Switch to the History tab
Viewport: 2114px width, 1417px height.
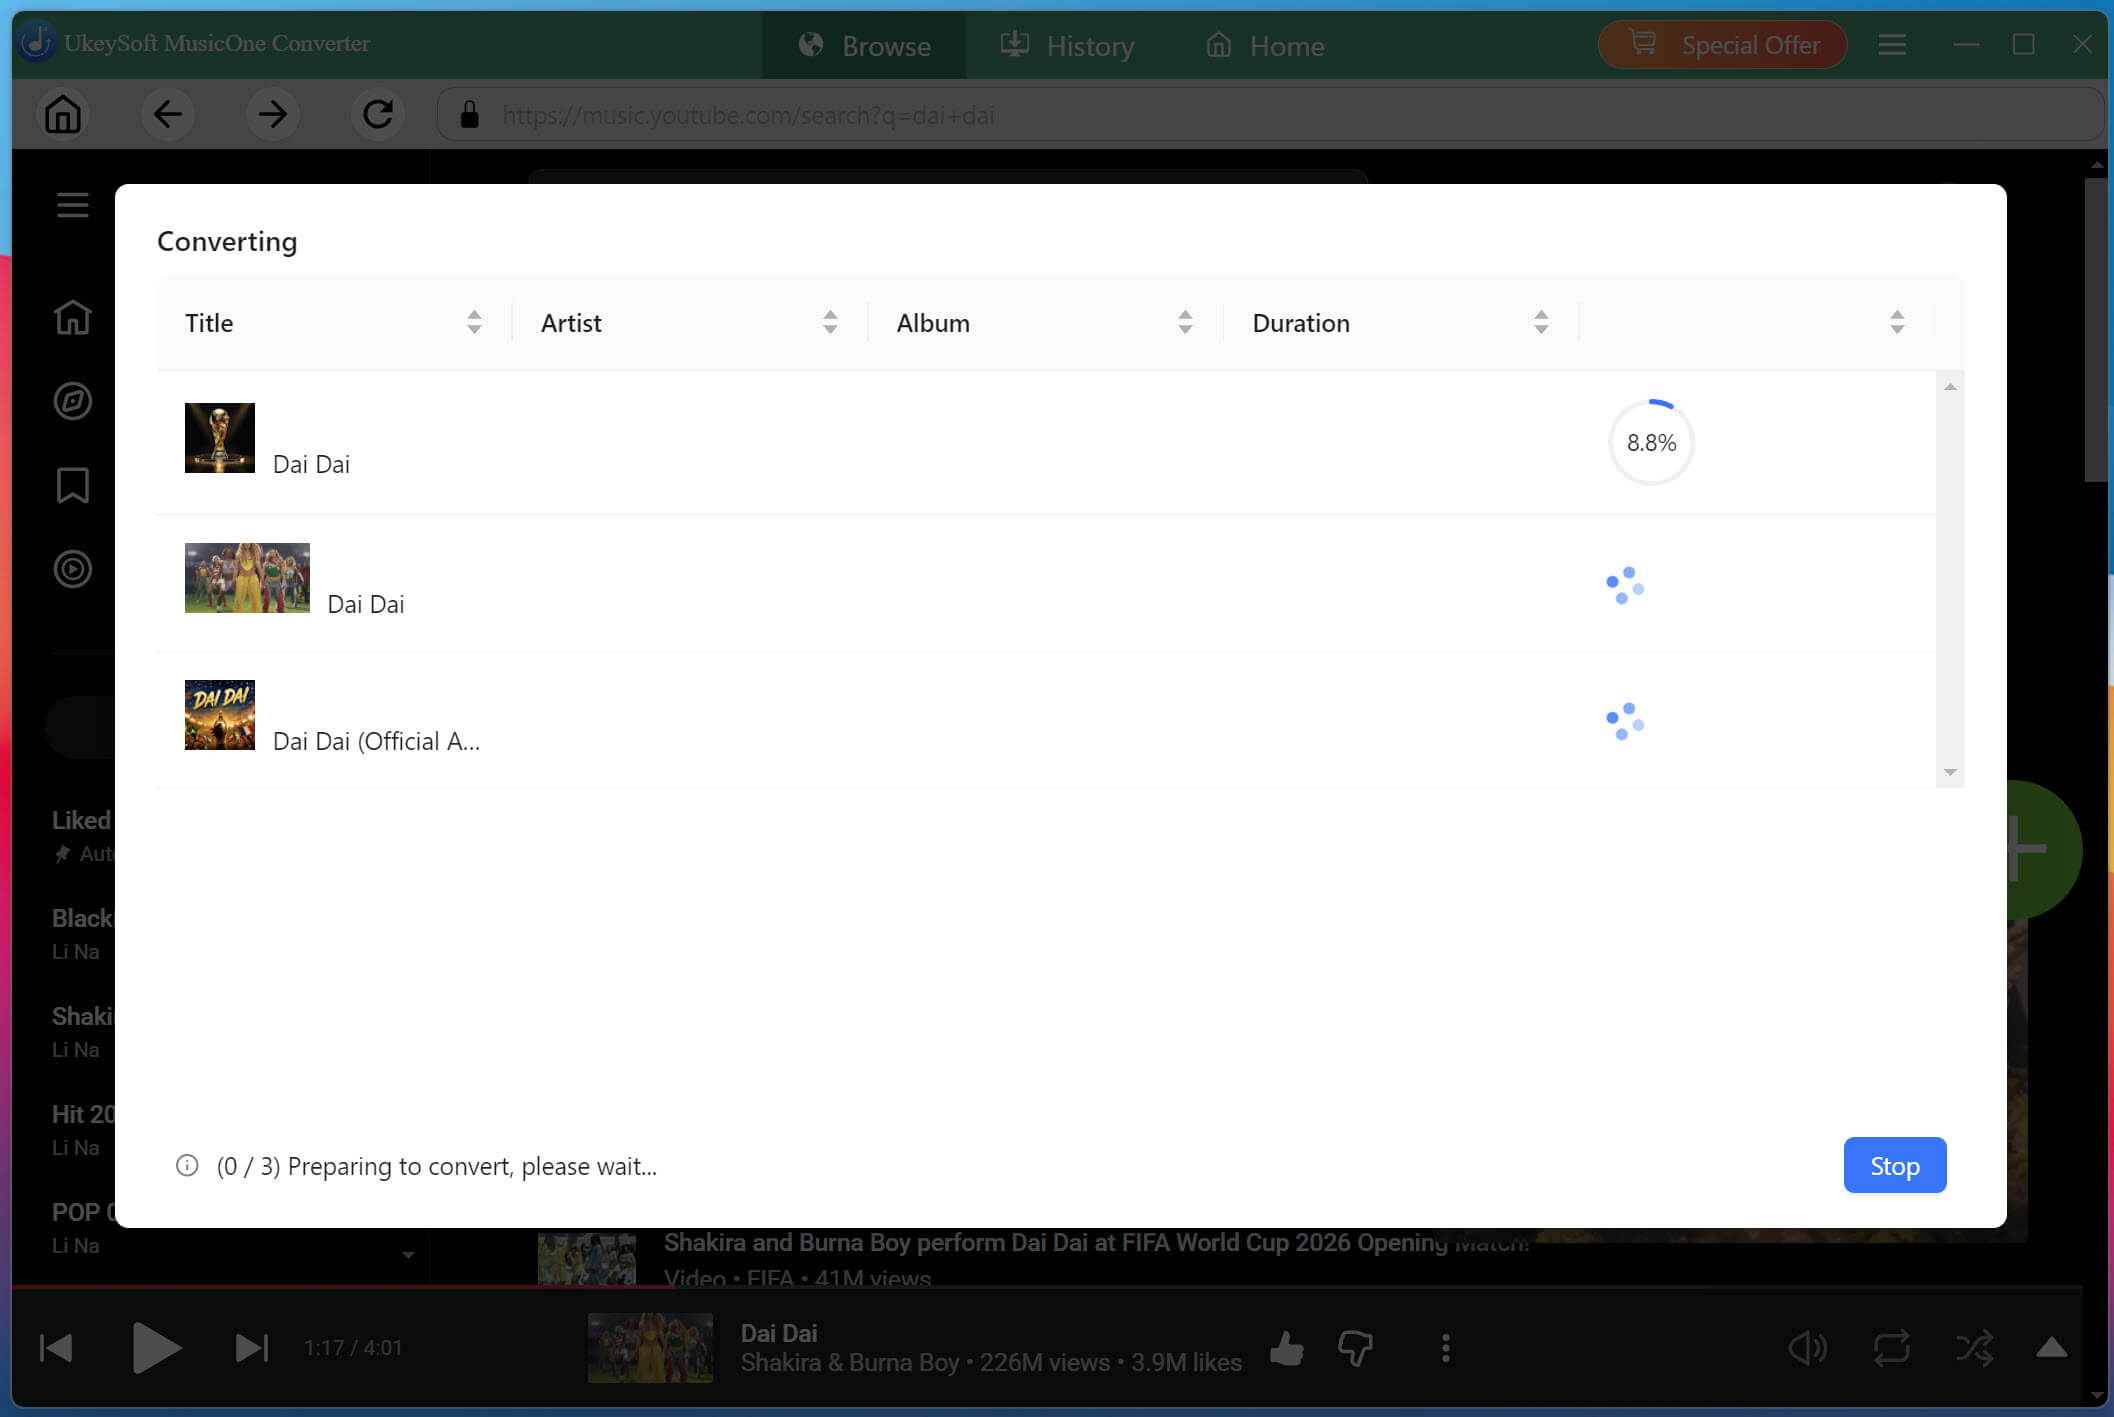click(1067, 45)
